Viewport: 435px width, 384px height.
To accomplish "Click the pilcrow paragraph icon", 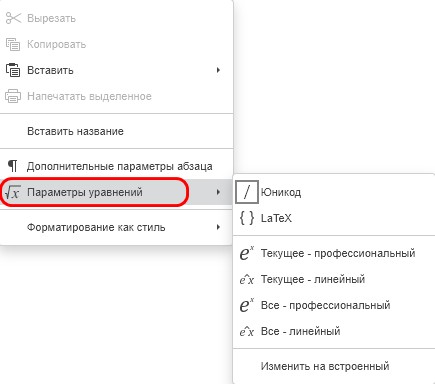I will click(x=13, y=166).
